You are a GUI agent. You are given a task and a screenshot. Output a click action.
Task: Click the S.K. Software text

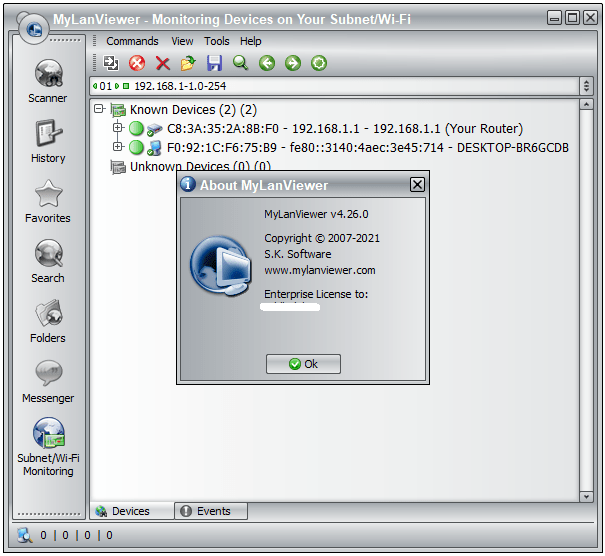coord(297,254)
